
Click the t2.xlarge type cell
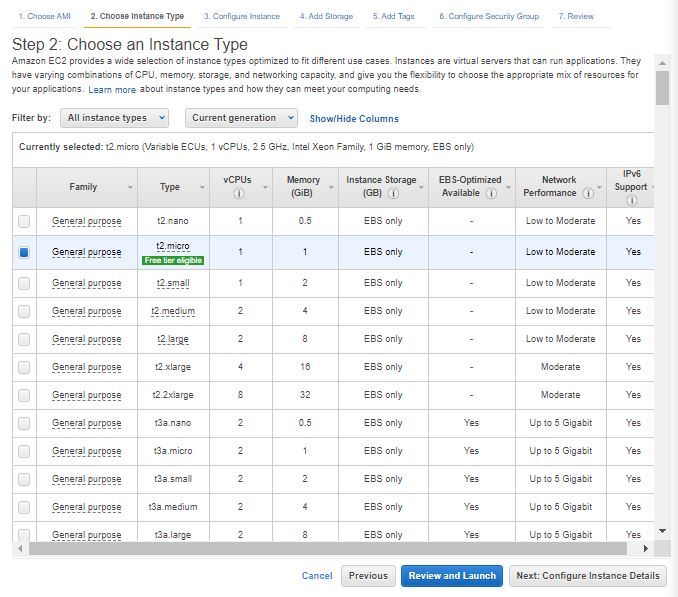tap(173, 367)
